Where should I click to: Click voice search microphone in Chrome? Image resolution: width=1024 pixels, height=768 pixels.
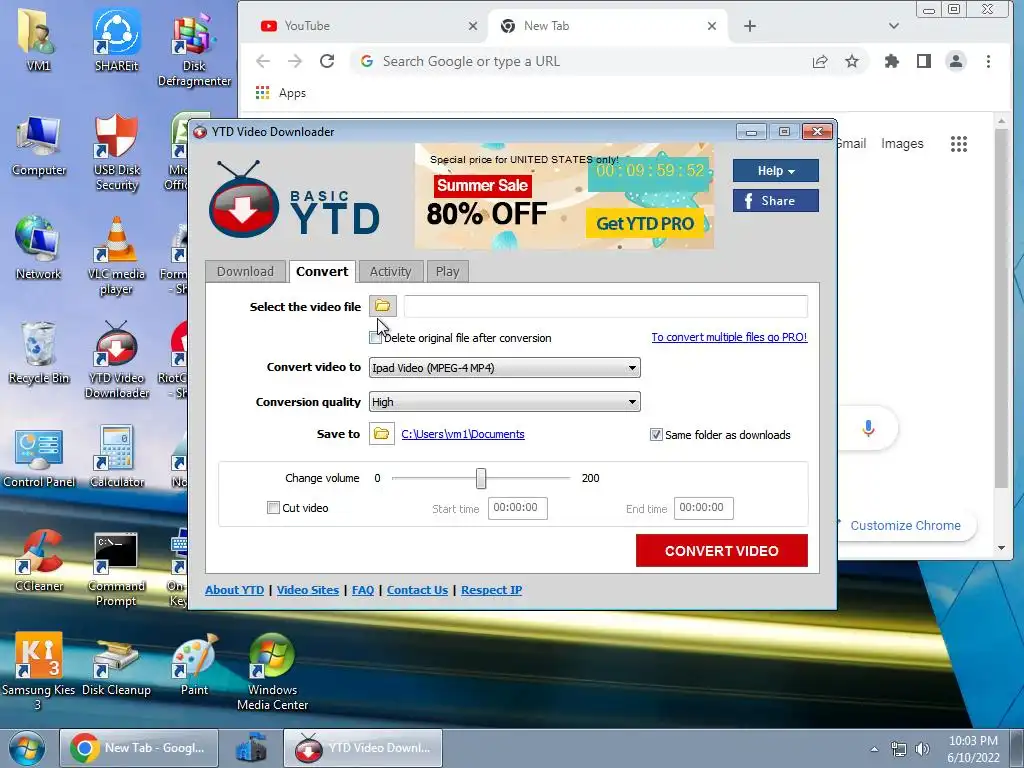tap(868, 428)
